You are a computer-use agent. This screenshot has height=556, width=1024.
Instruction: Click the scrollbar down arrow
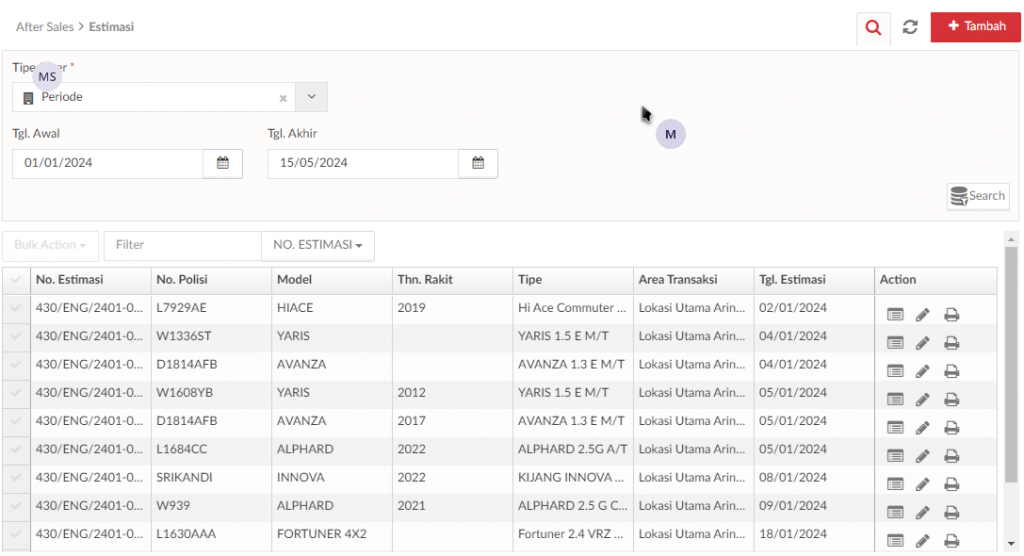tap(1011, 544)
